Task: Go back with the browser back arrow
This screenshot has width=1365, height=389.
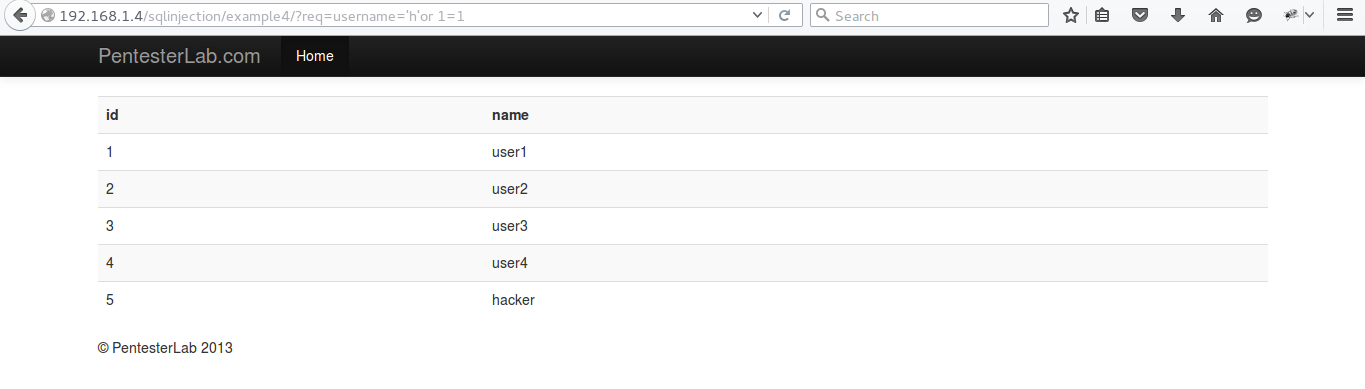Action: (x=20, y=15)
